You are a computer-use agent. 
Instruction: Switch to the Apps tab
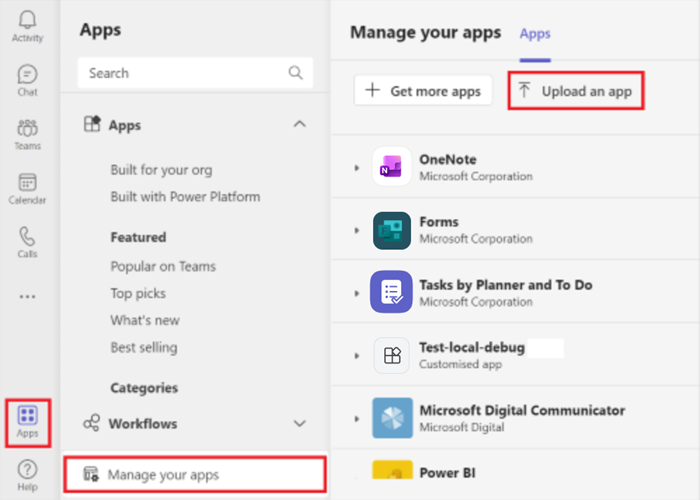[535, 33]
